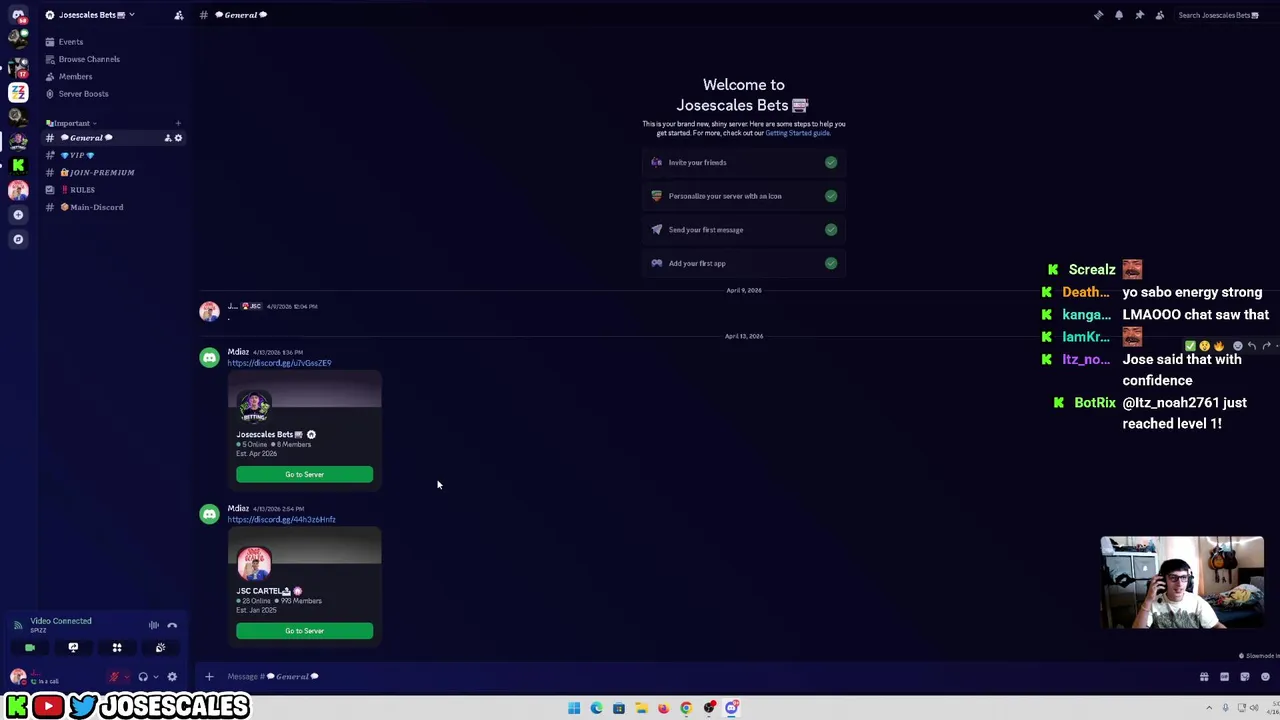Start an activity from voice panel
This screenshot has width=1280, height=720.
117,648
